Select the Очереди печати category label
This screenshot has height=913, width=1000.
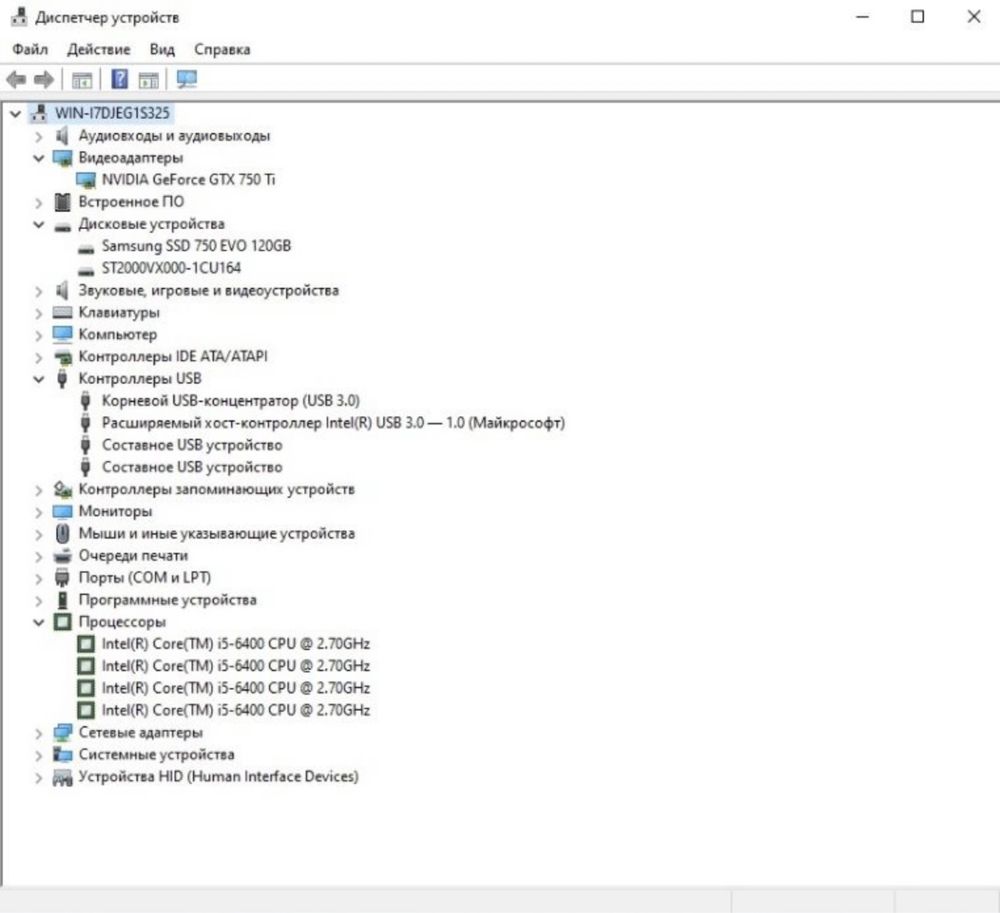click(133, 555)
